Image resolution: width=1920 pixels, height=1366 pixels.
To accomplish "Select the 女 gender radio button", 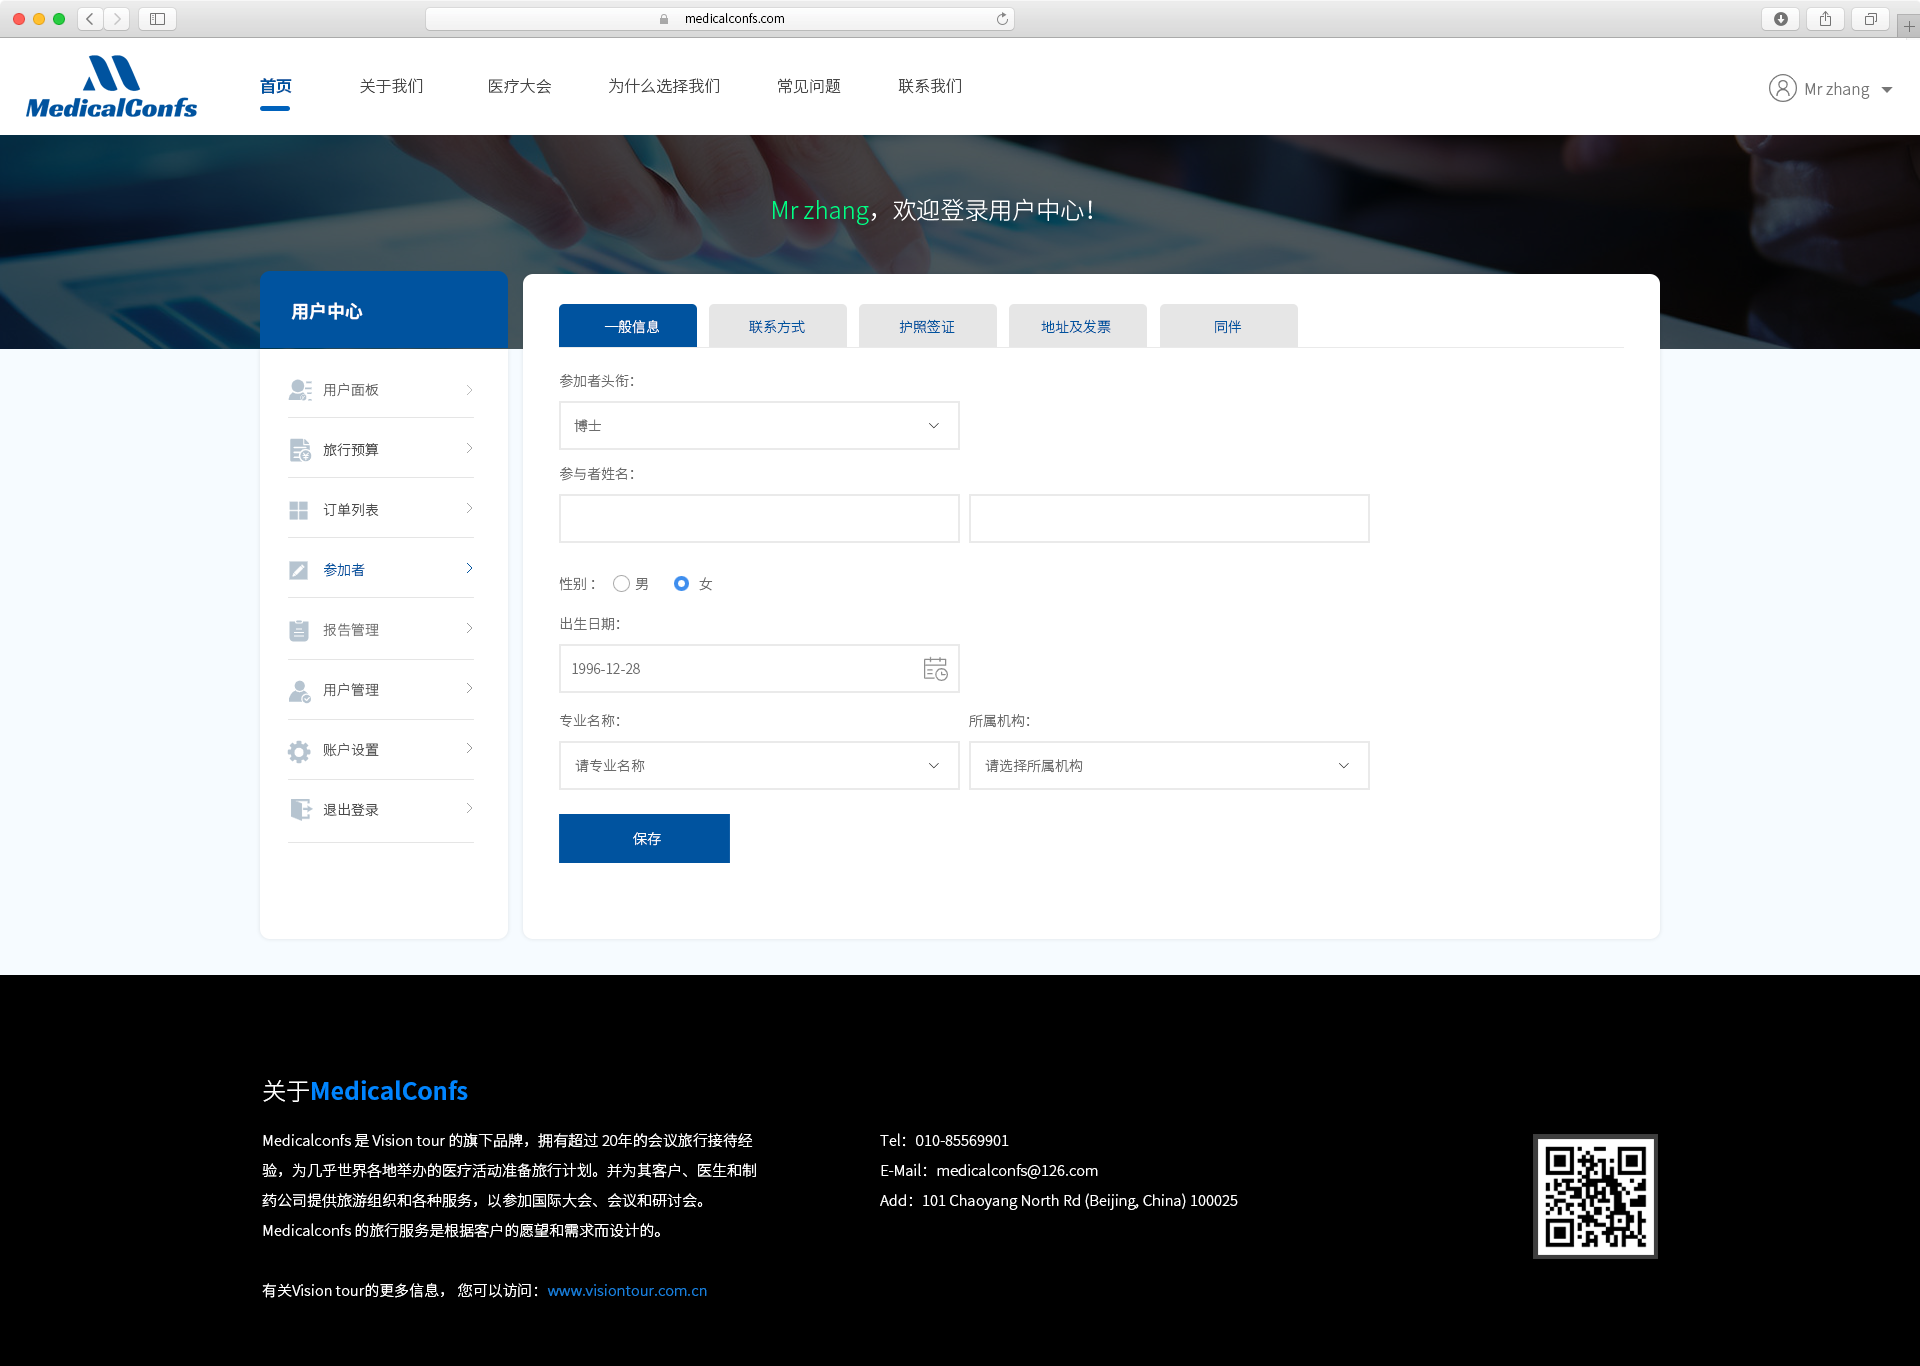I will coord(681,583).
